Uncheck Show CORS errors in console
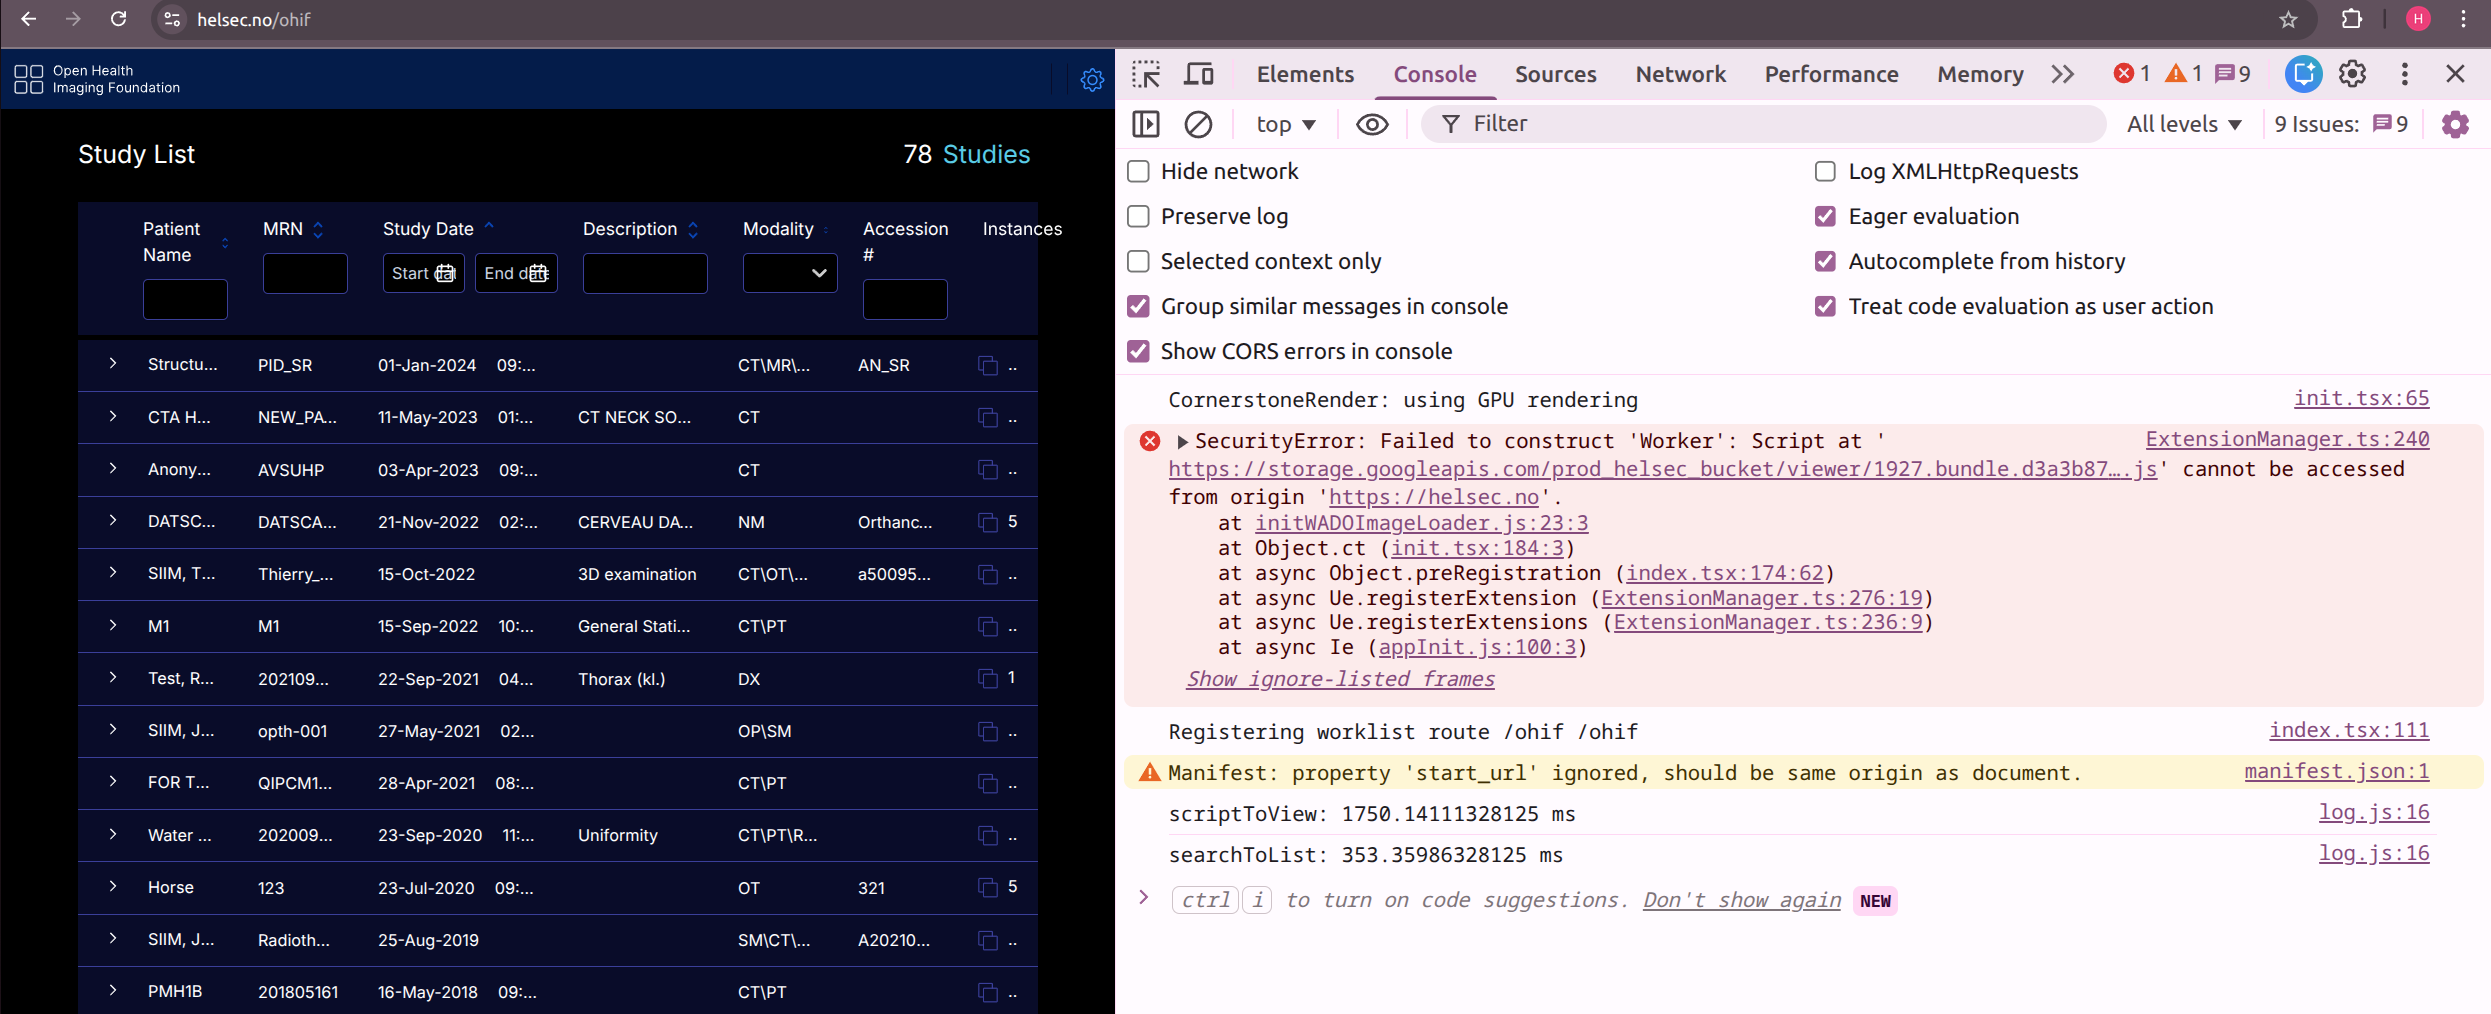The width and height of the screenshot is (2491, 1014). pos(1138,352)
